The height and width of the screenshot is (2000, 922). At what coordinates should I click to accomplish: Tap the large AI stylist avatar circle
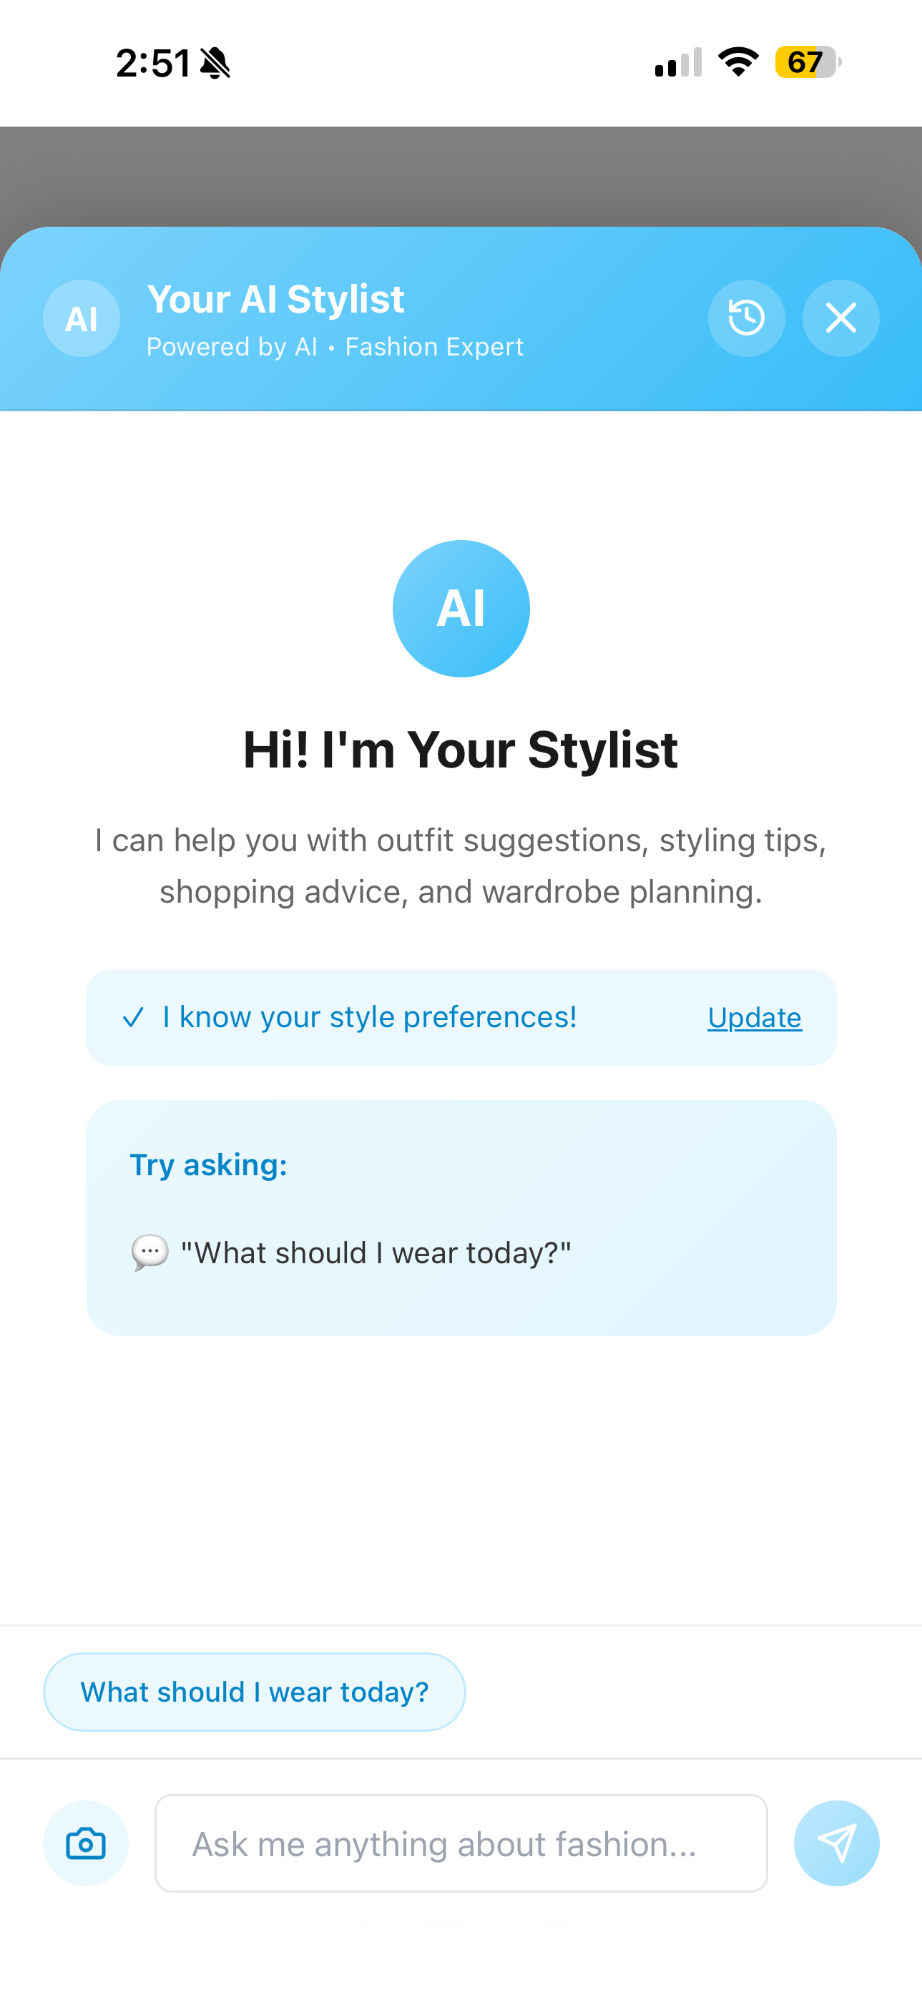pyautogui.click(x=461, y=608)
